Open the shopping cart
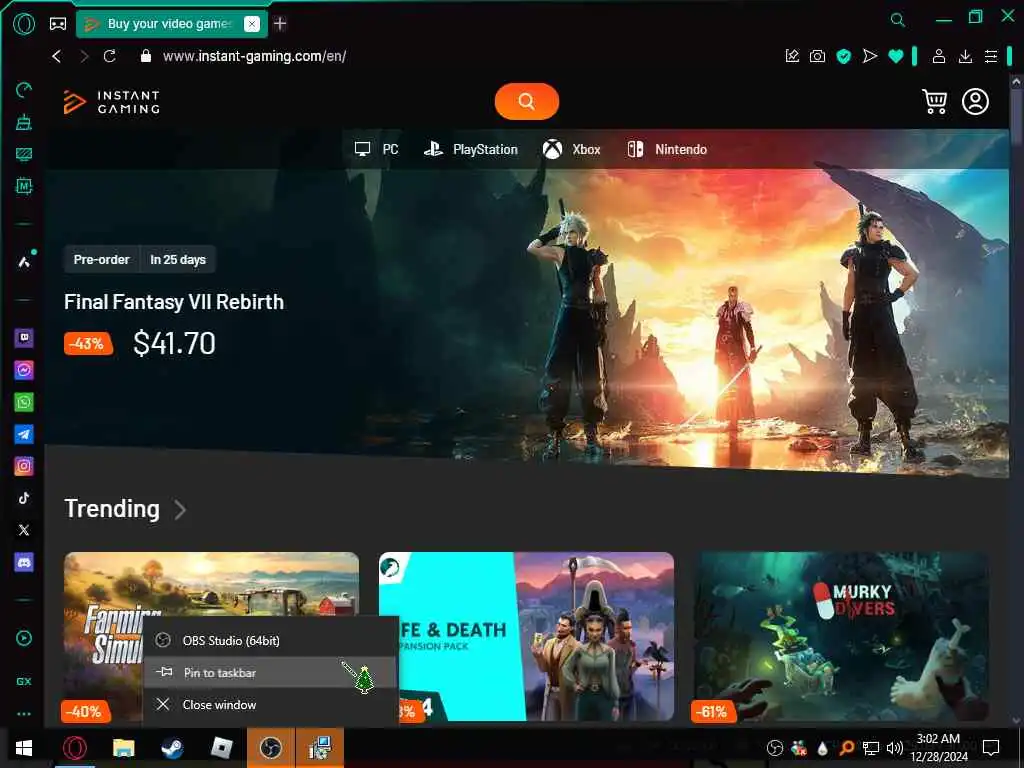This screenshot has height=768, width=1024. coord(935,101)
